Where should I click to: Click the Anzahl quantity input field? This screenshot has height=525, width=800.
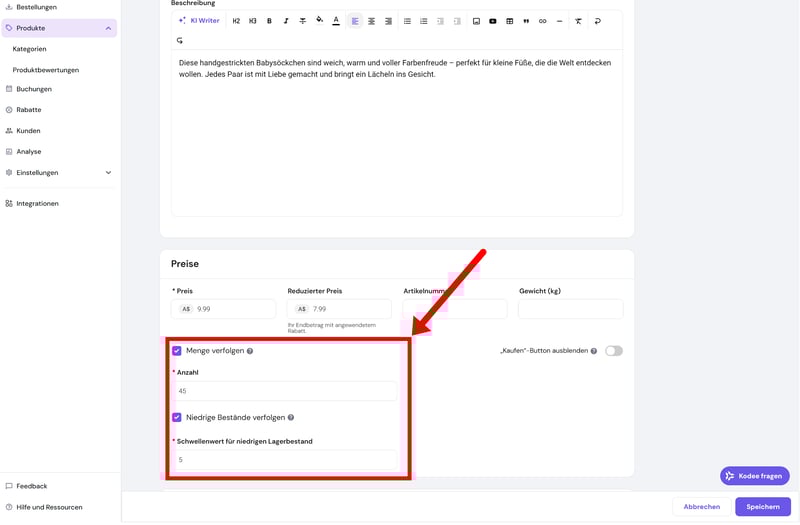tap(285, 391)
